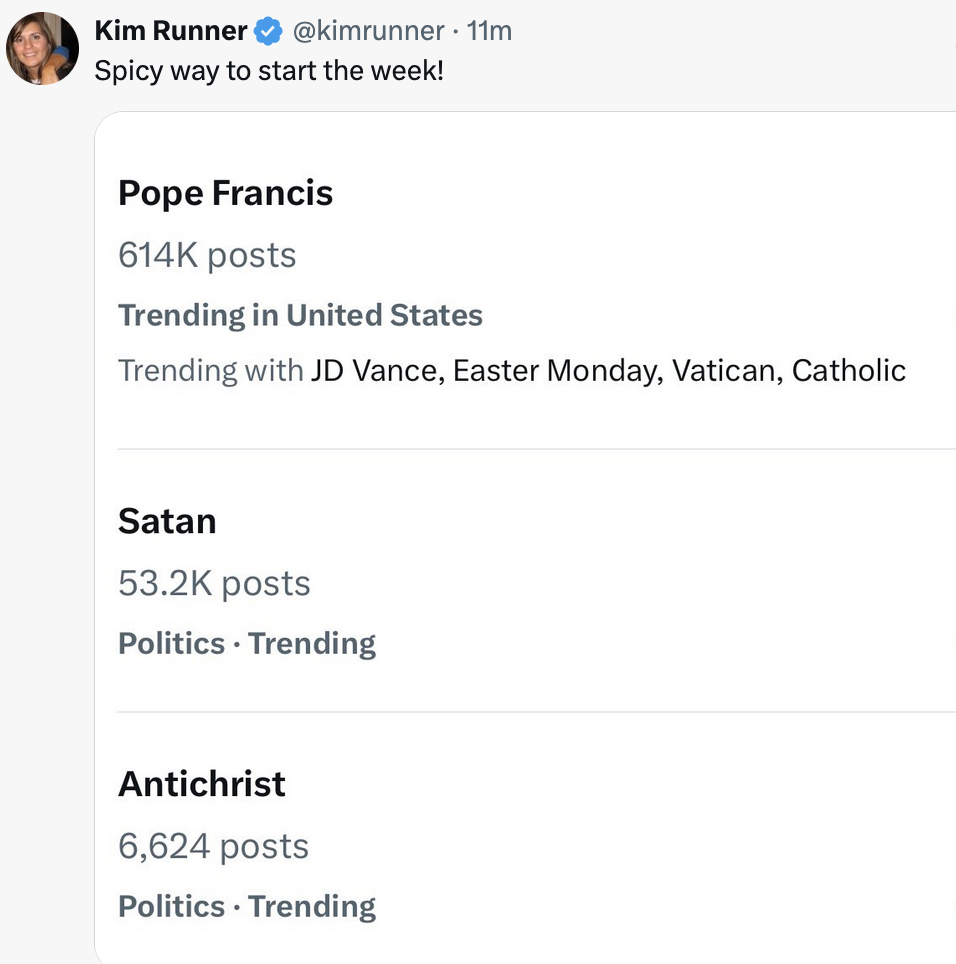
Task: Click the 6,624 posts count
Action: point(213,846)
